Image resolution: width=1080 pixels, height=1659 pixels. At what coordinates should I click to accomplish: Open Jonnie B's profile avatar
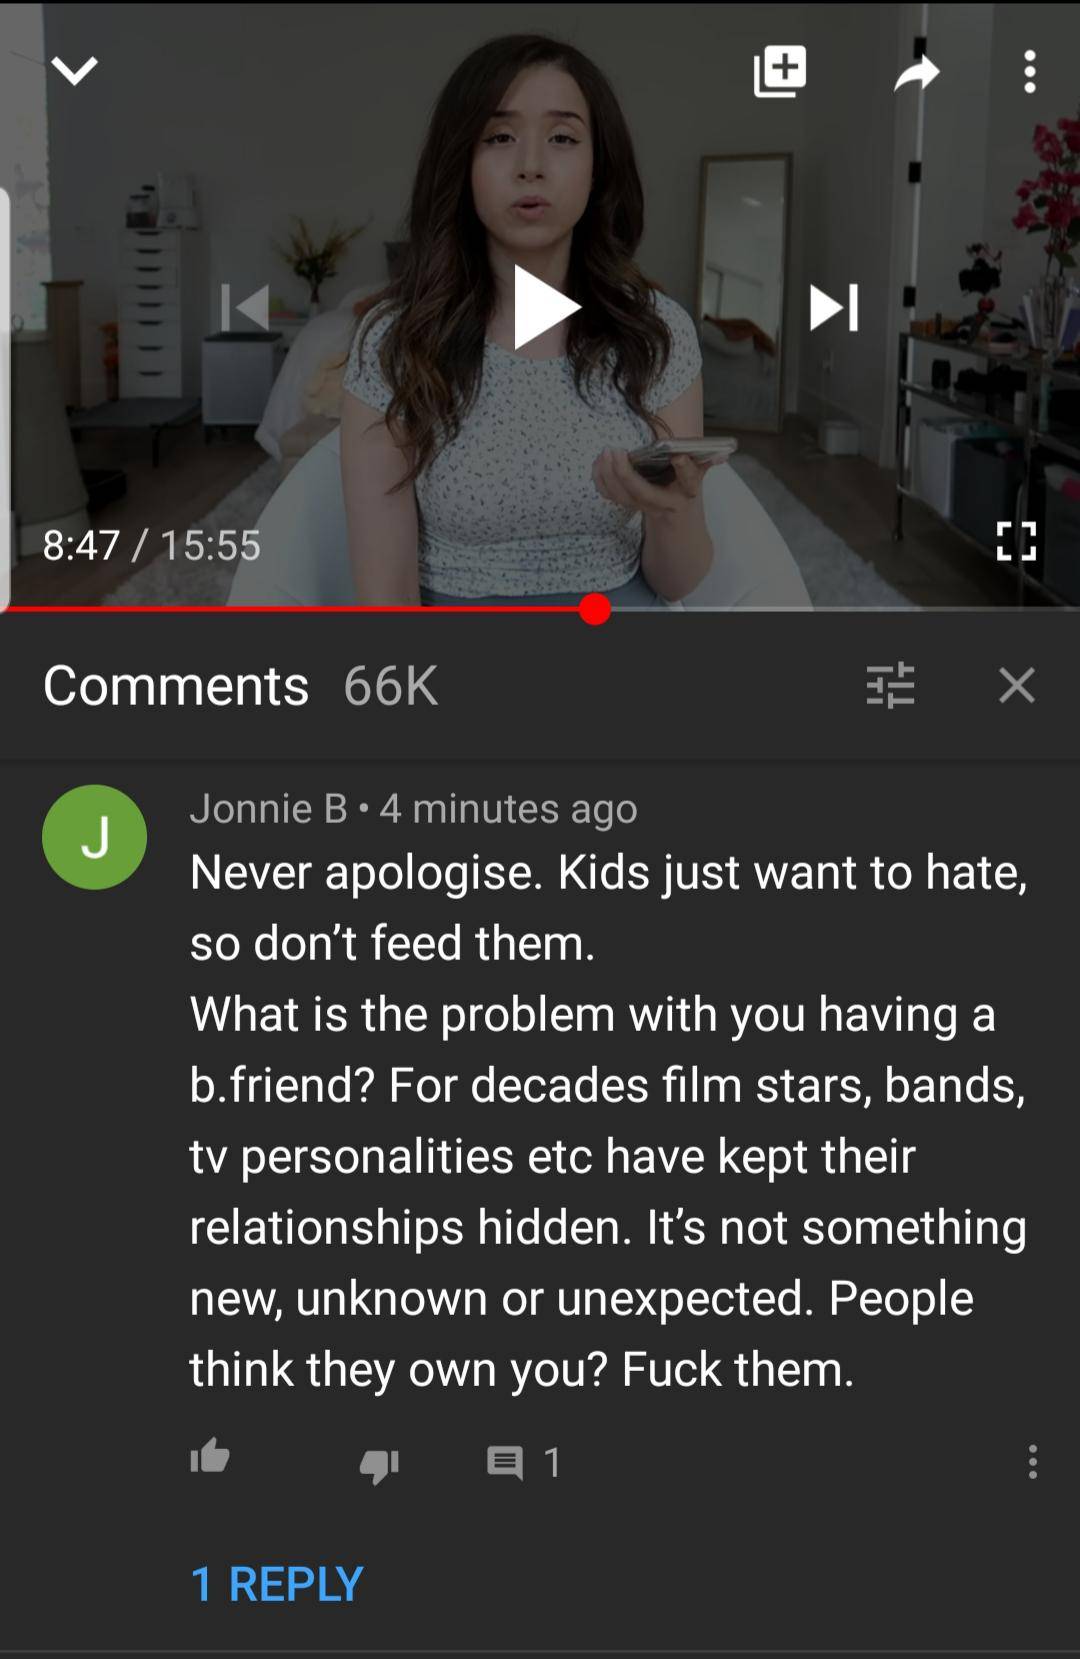94,837
